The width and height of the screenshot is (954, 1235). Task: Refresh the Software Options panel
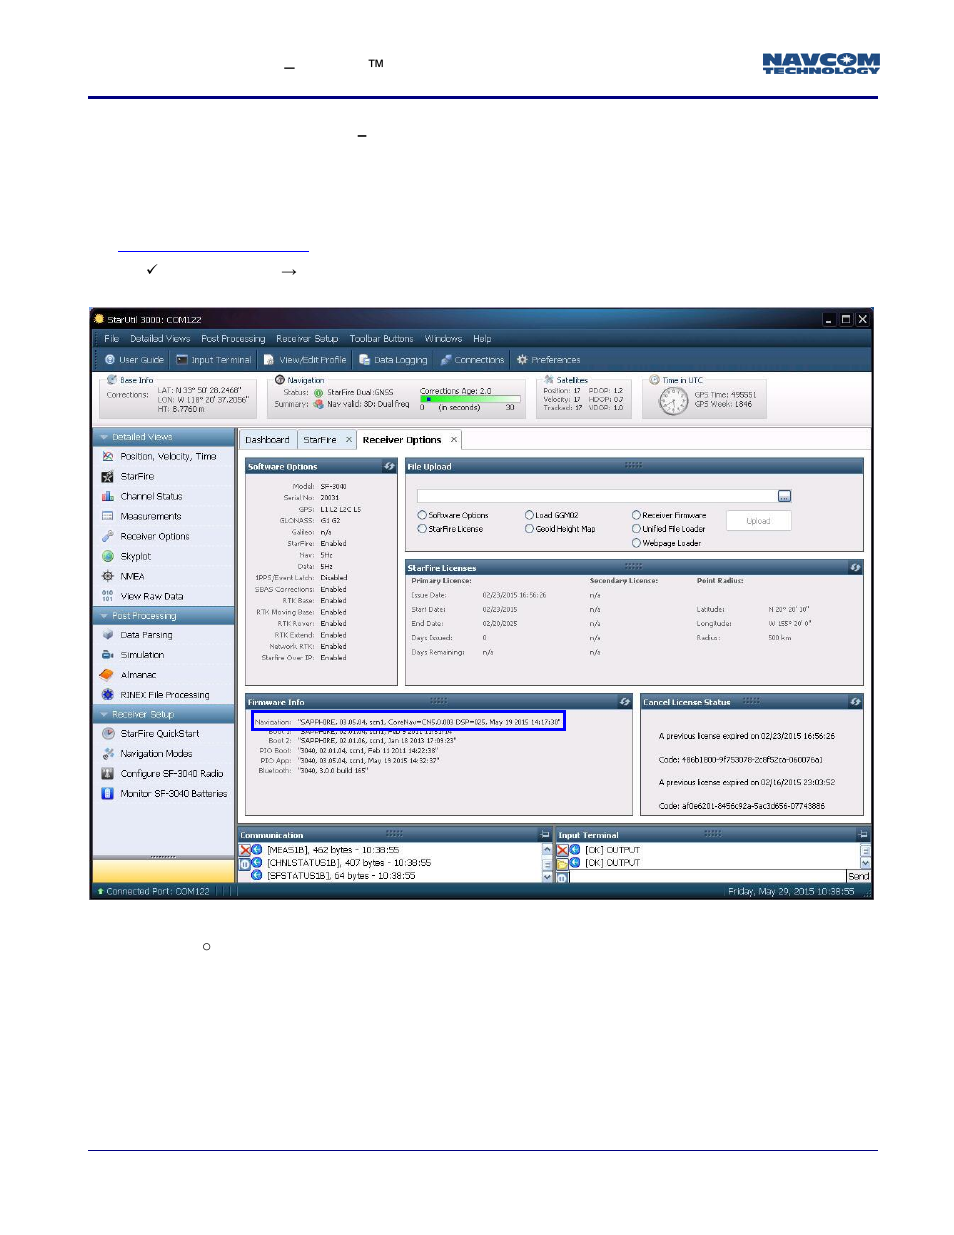pos(389,467)
